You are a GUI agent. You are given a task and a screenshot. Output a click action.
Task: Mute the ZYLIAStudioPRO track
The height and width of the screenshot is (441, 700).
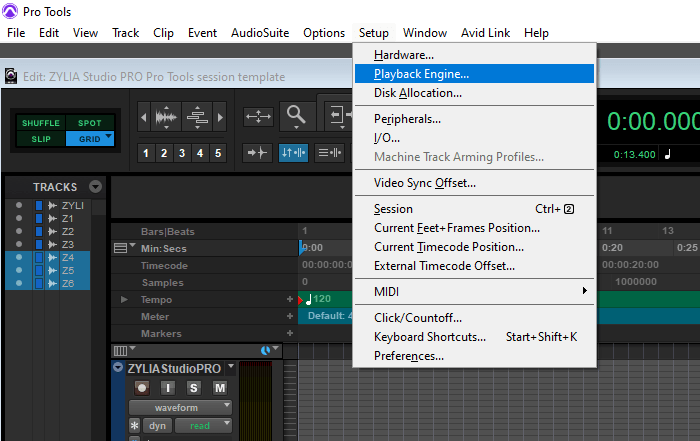220,388
